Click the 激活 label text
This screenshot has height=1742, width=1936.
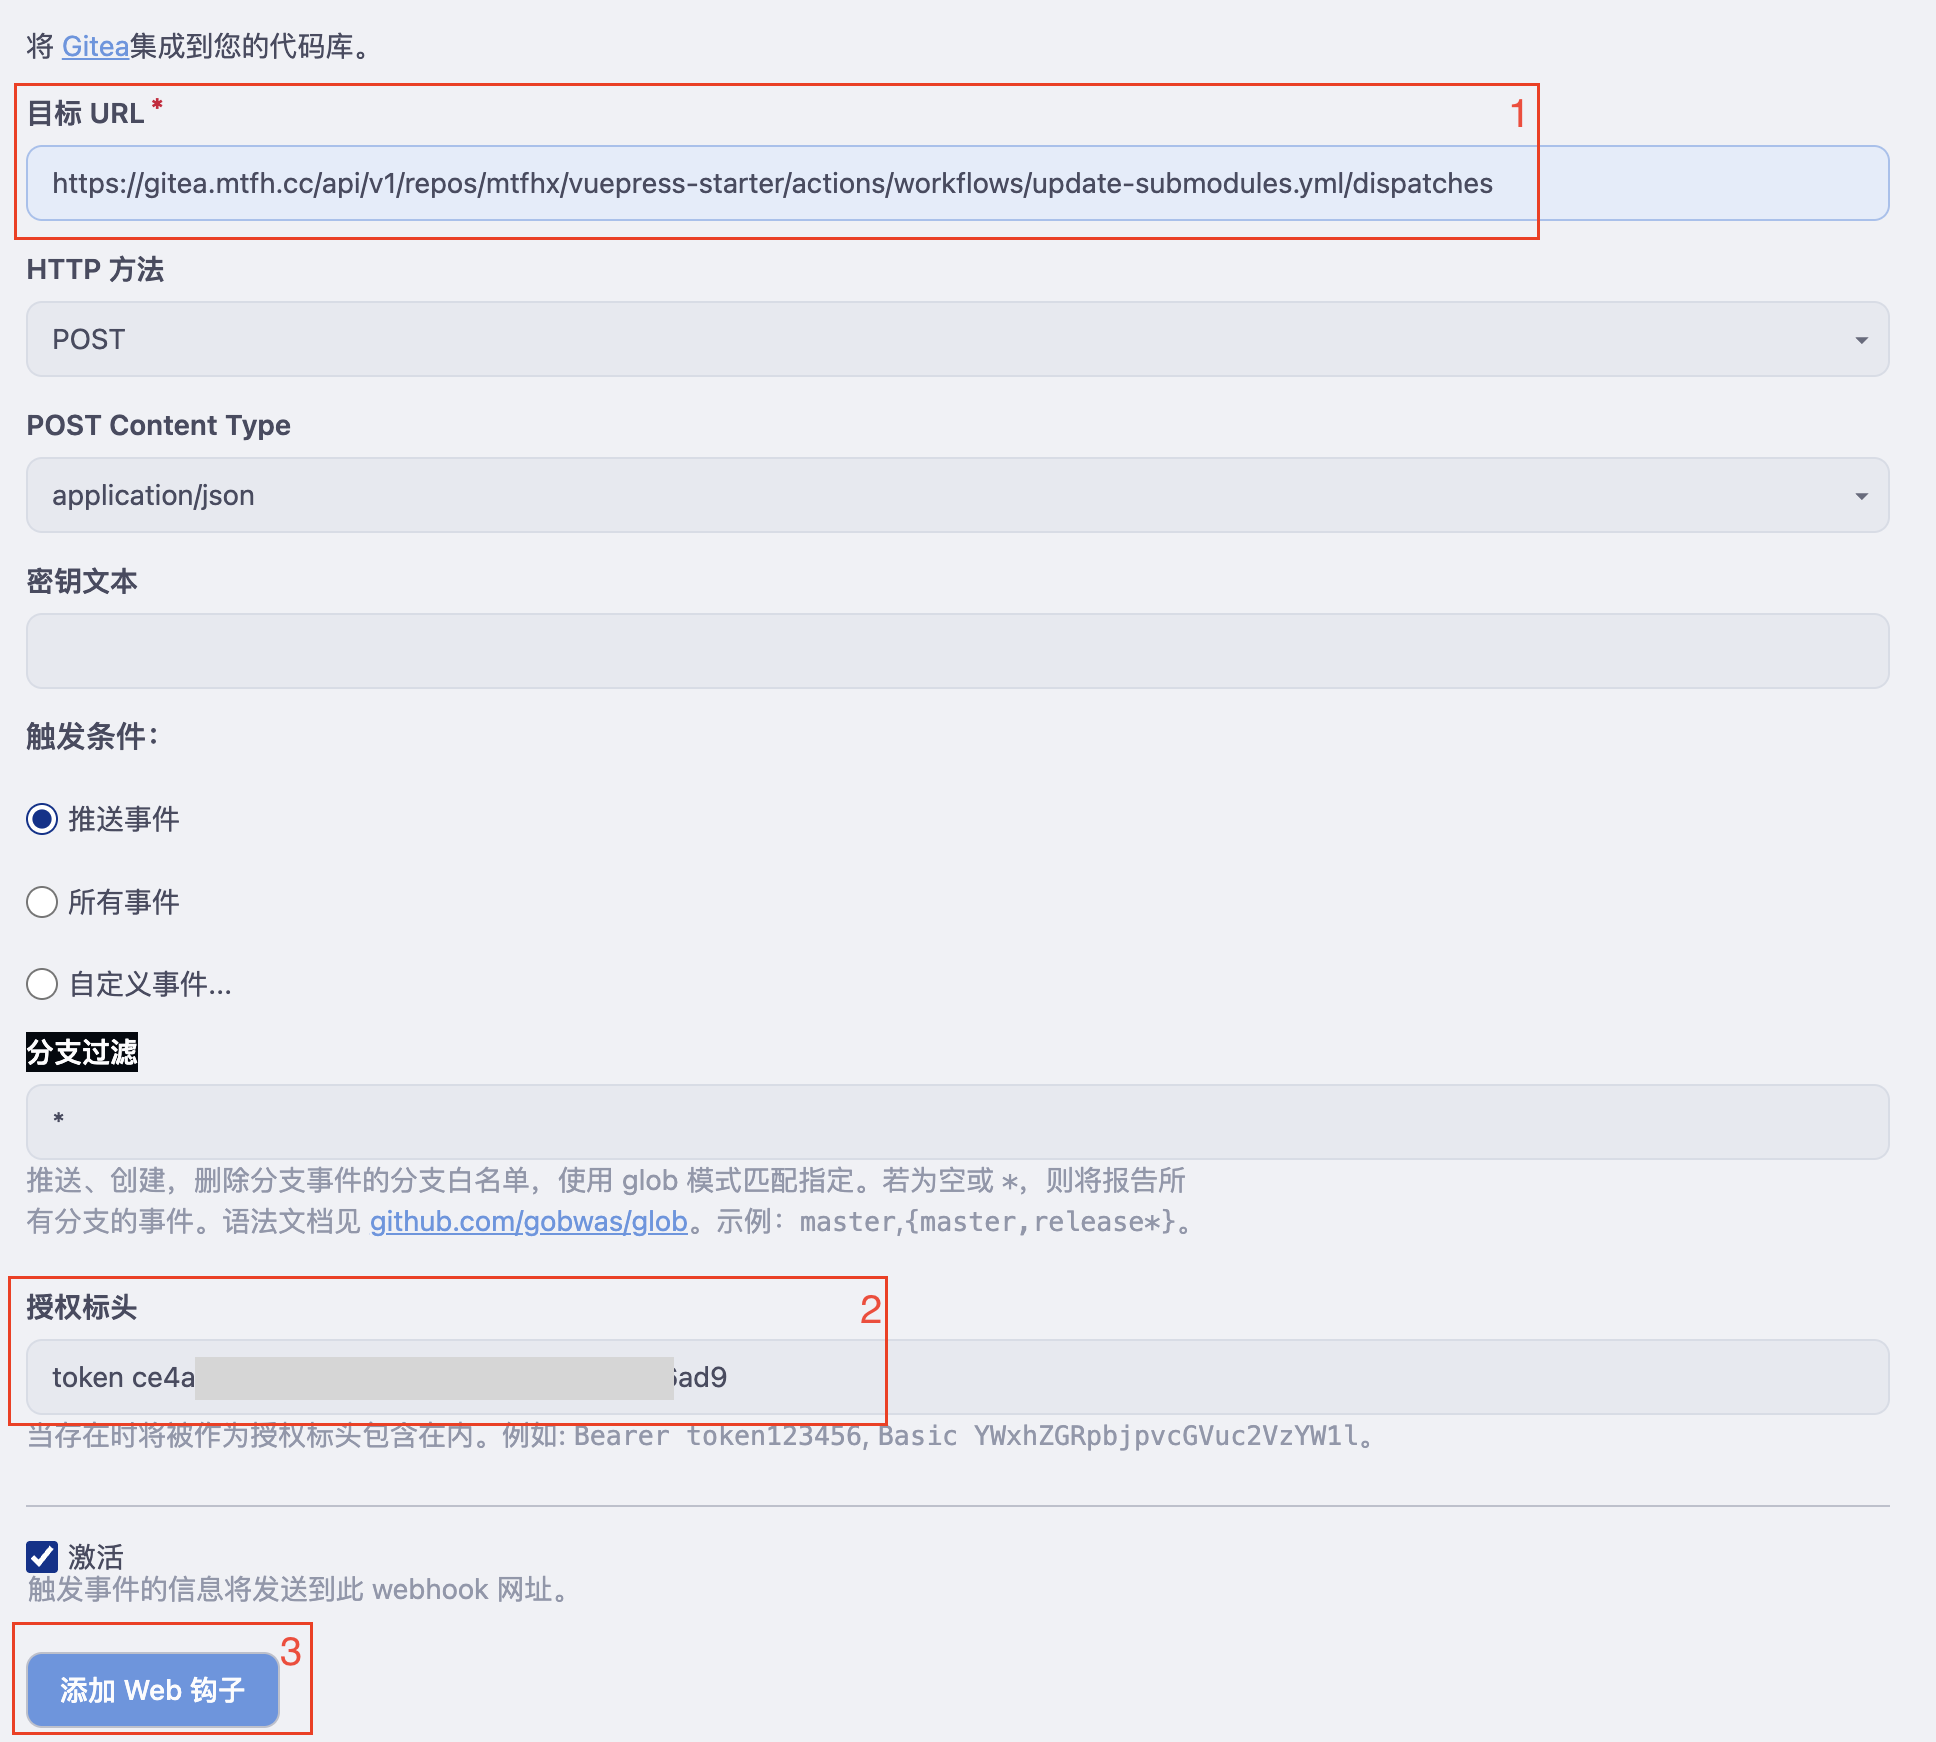tap(96, 1557)
